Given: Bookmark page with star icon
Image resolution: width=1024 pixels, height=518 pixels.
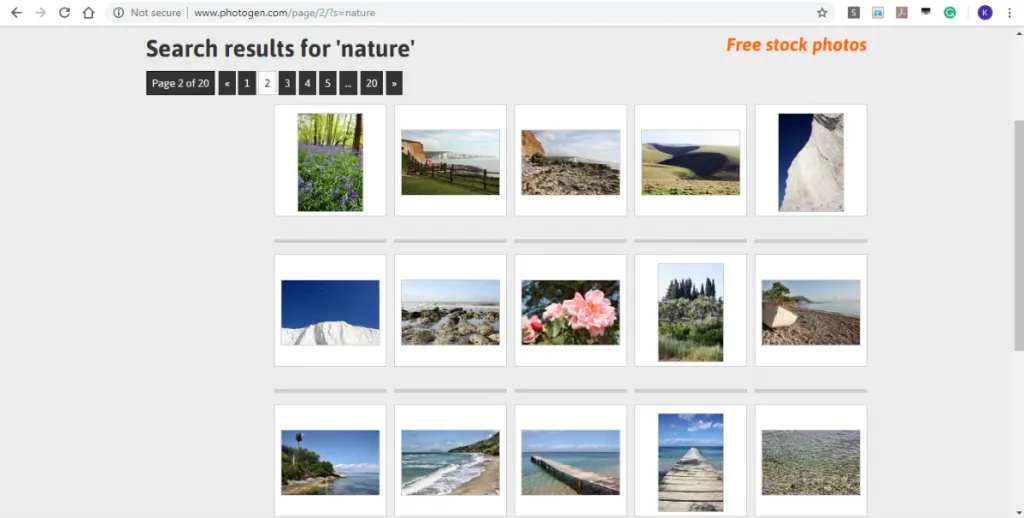Looking at the screenshot, I should pyautogui.click(x=822, y=12).
